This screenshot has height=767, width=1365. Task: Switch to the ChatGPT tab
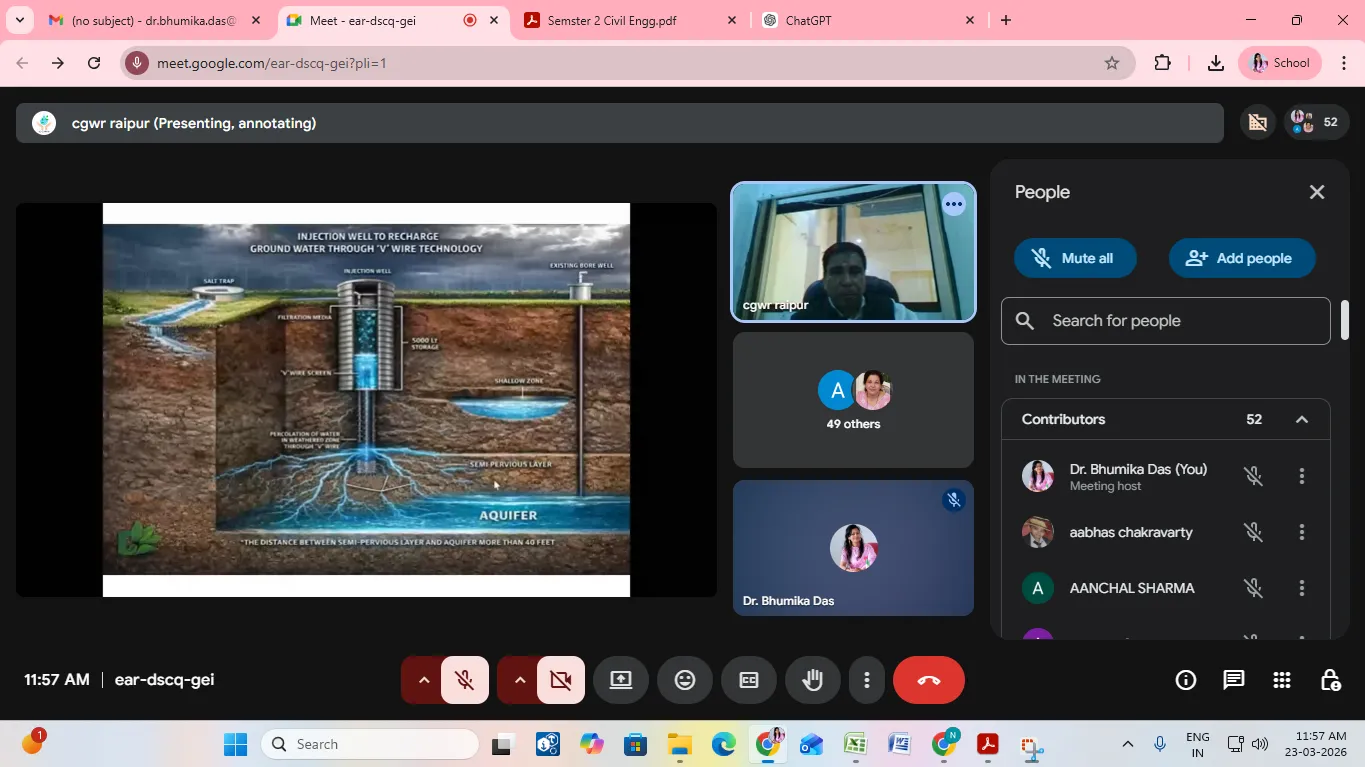point(860,20)
